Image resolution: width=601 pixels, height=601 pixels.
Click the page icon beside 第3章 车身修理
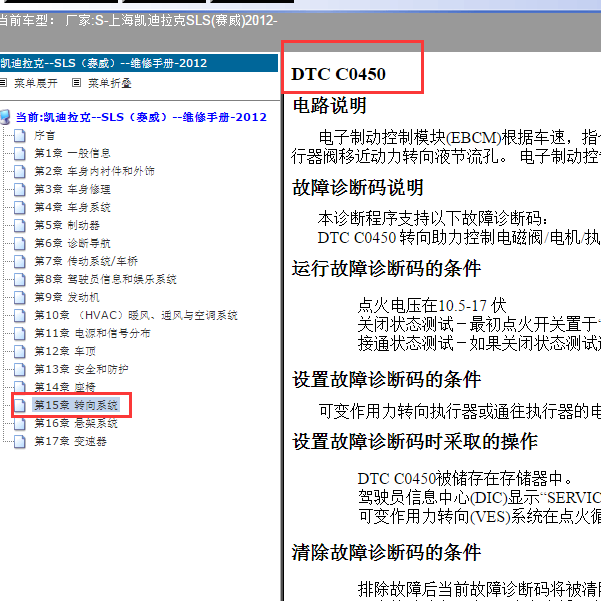pos(20,189)
